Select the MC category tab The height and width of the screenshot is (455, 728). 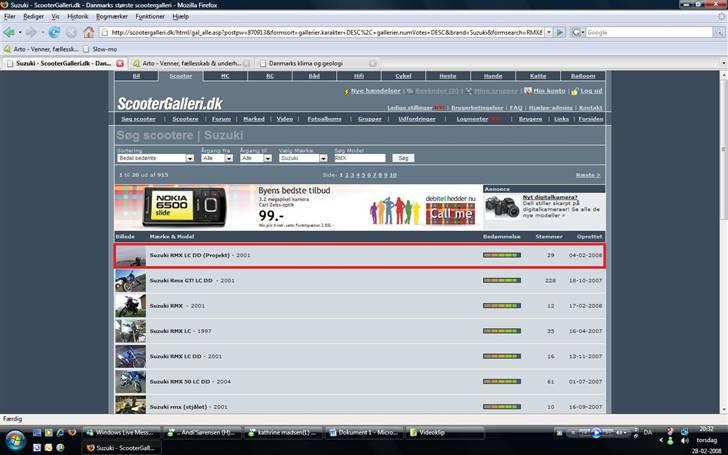[225, 75]
